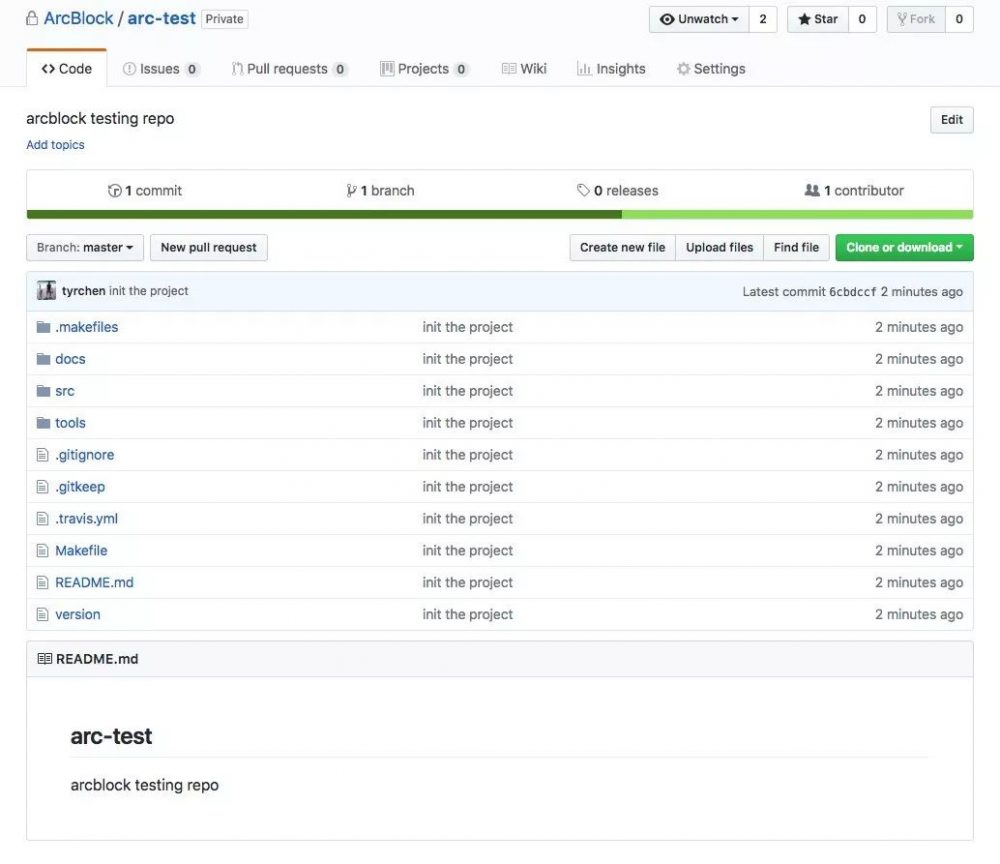Click the light green language bar segment
Image resolution: width=1000 pixels, height=864 pixels.
tap(797, 215)
